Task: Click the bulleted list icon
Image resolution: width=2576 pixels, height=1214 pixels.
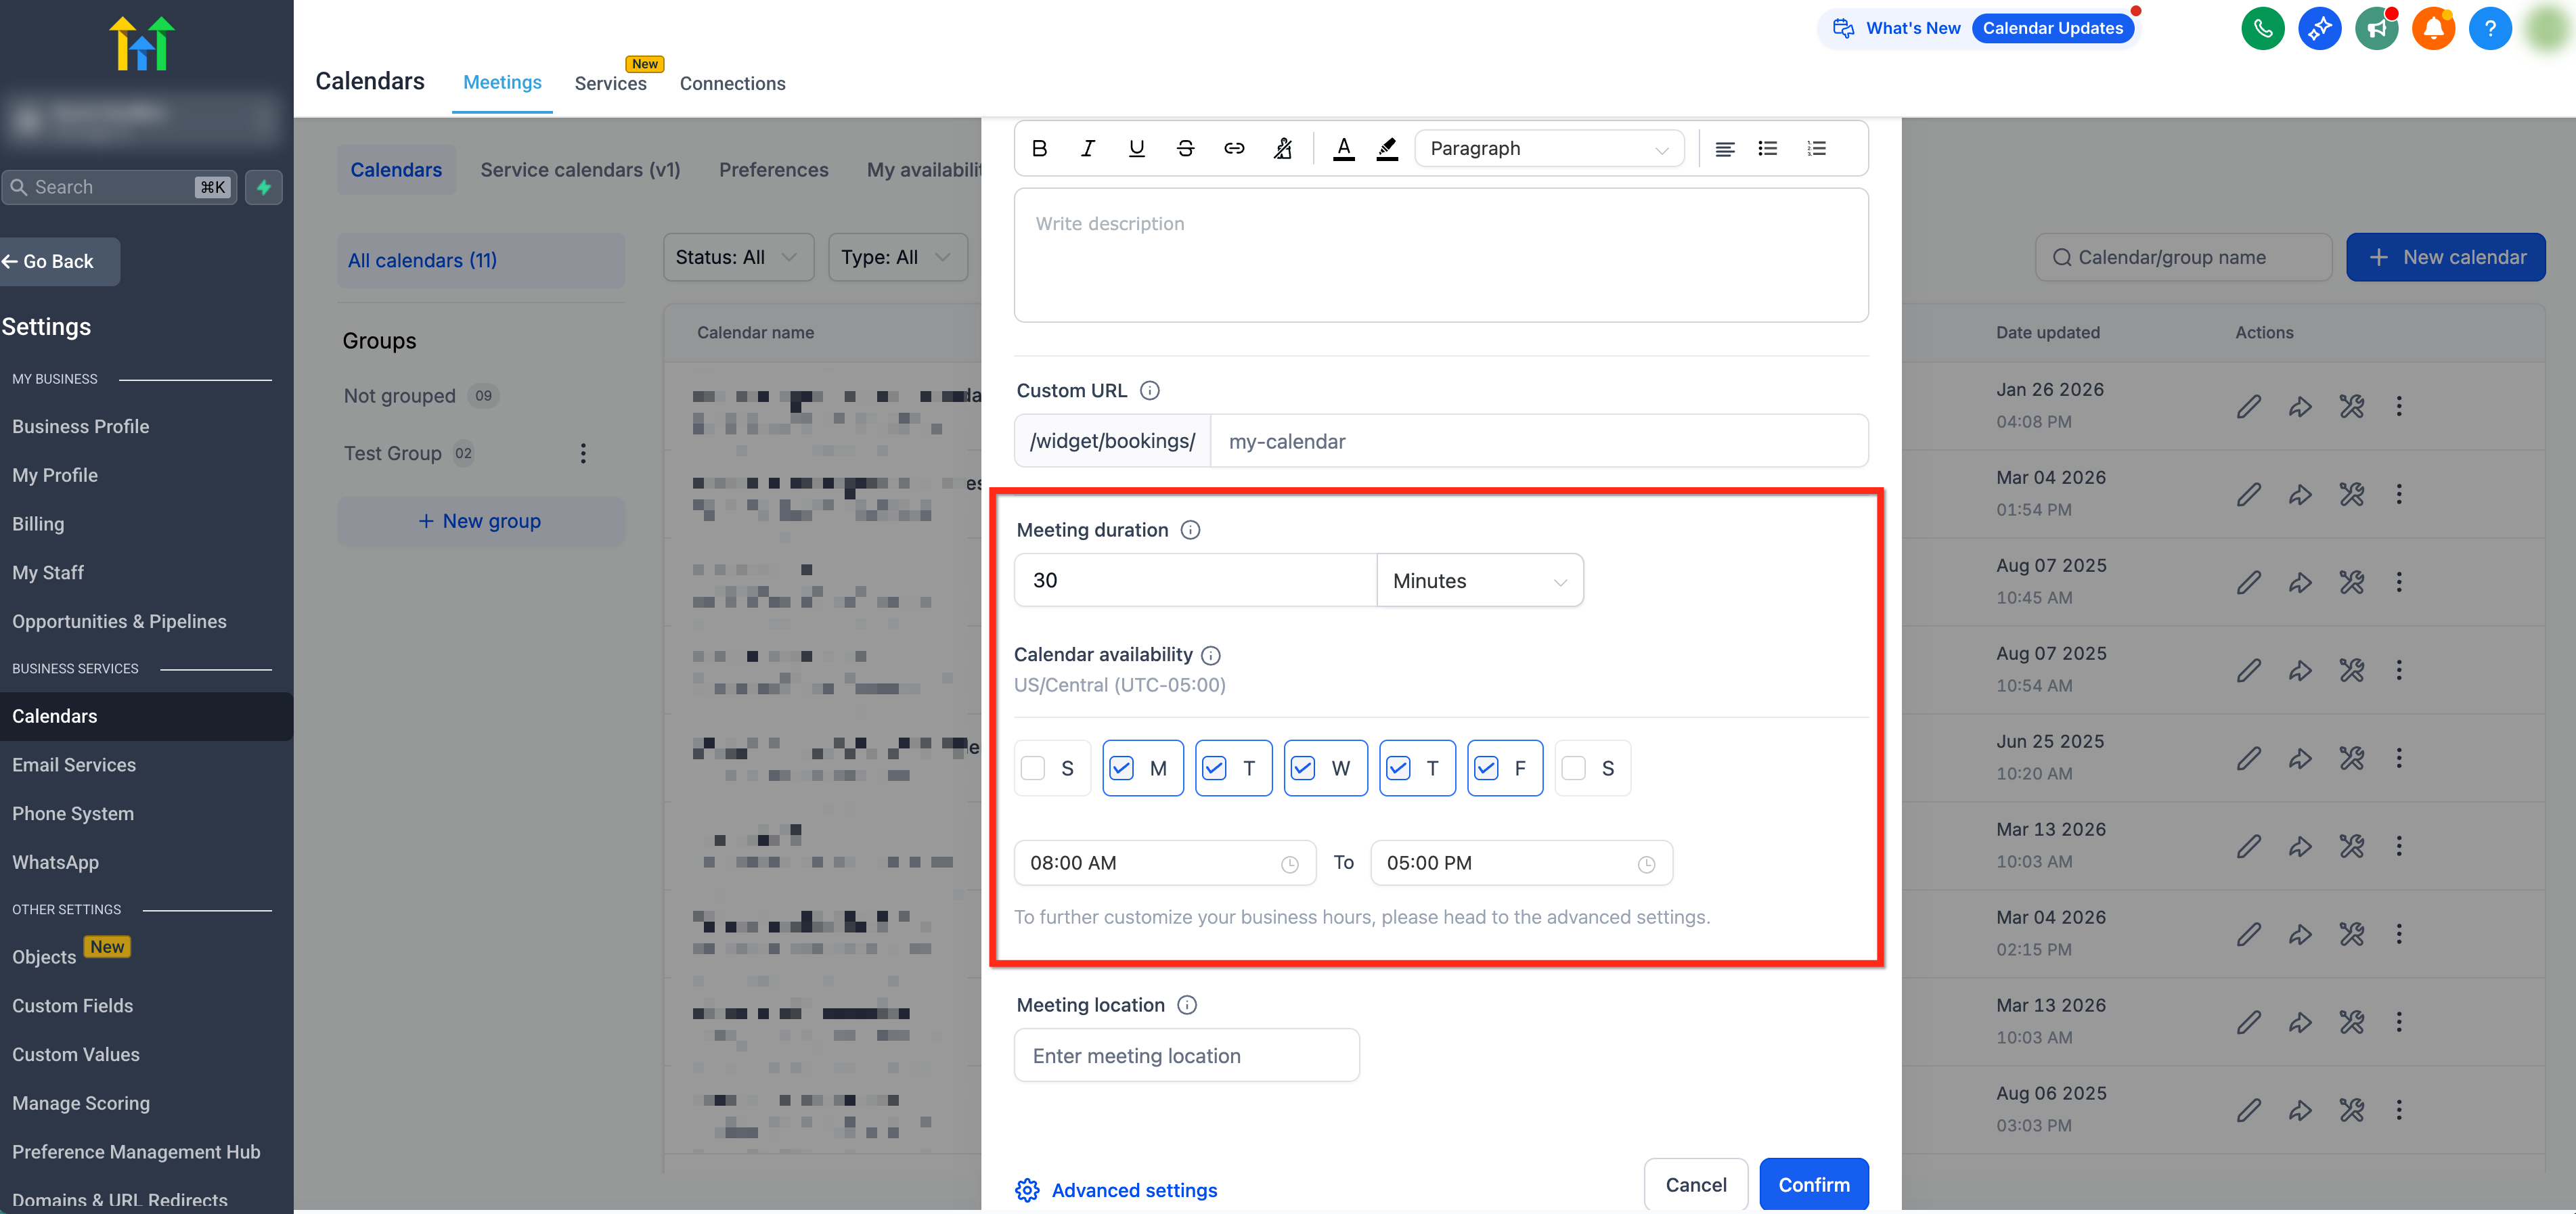Action: pyautogui.click(x=1768, y=148)
